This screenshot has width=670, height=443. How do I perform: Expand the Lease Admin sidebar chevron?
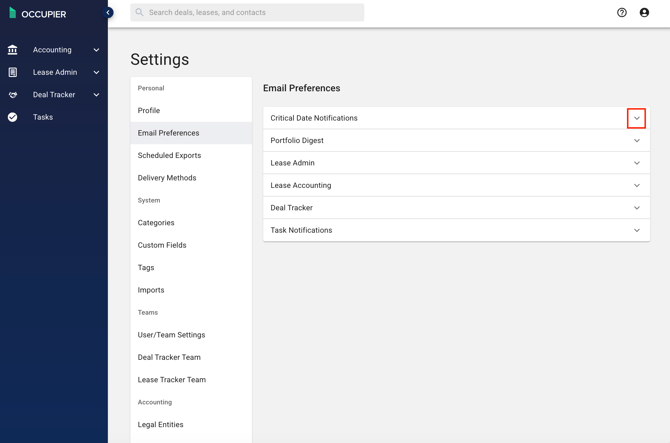(97, 73)
